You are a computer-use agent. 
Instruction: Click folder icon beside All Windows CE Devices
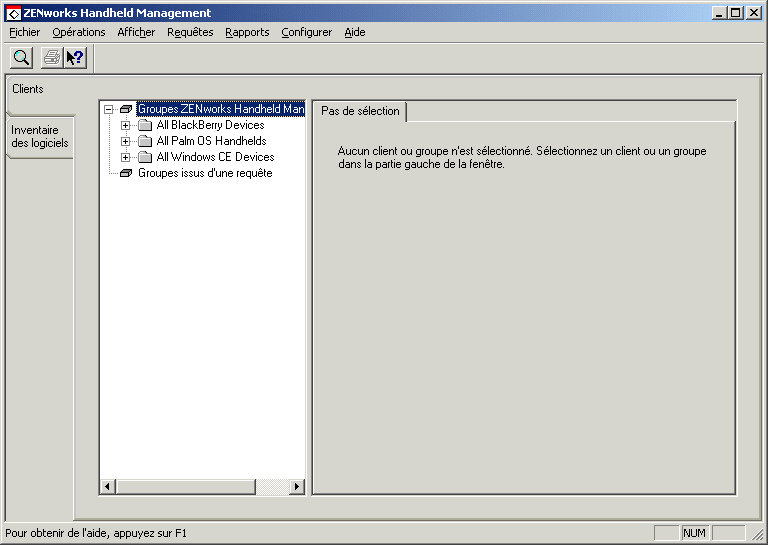tap(145, 157)
